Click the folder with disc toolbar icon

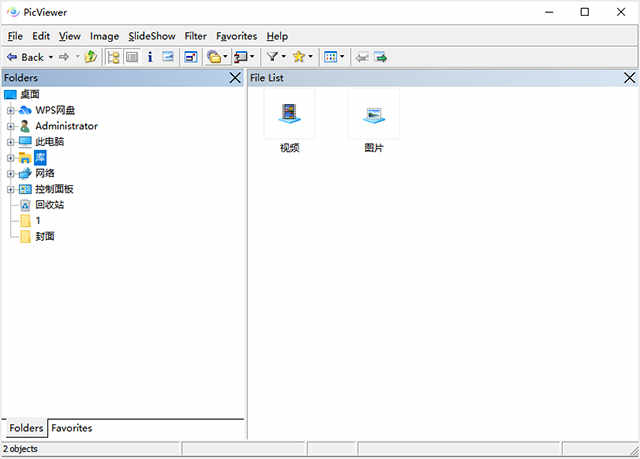tap(214, 57)
